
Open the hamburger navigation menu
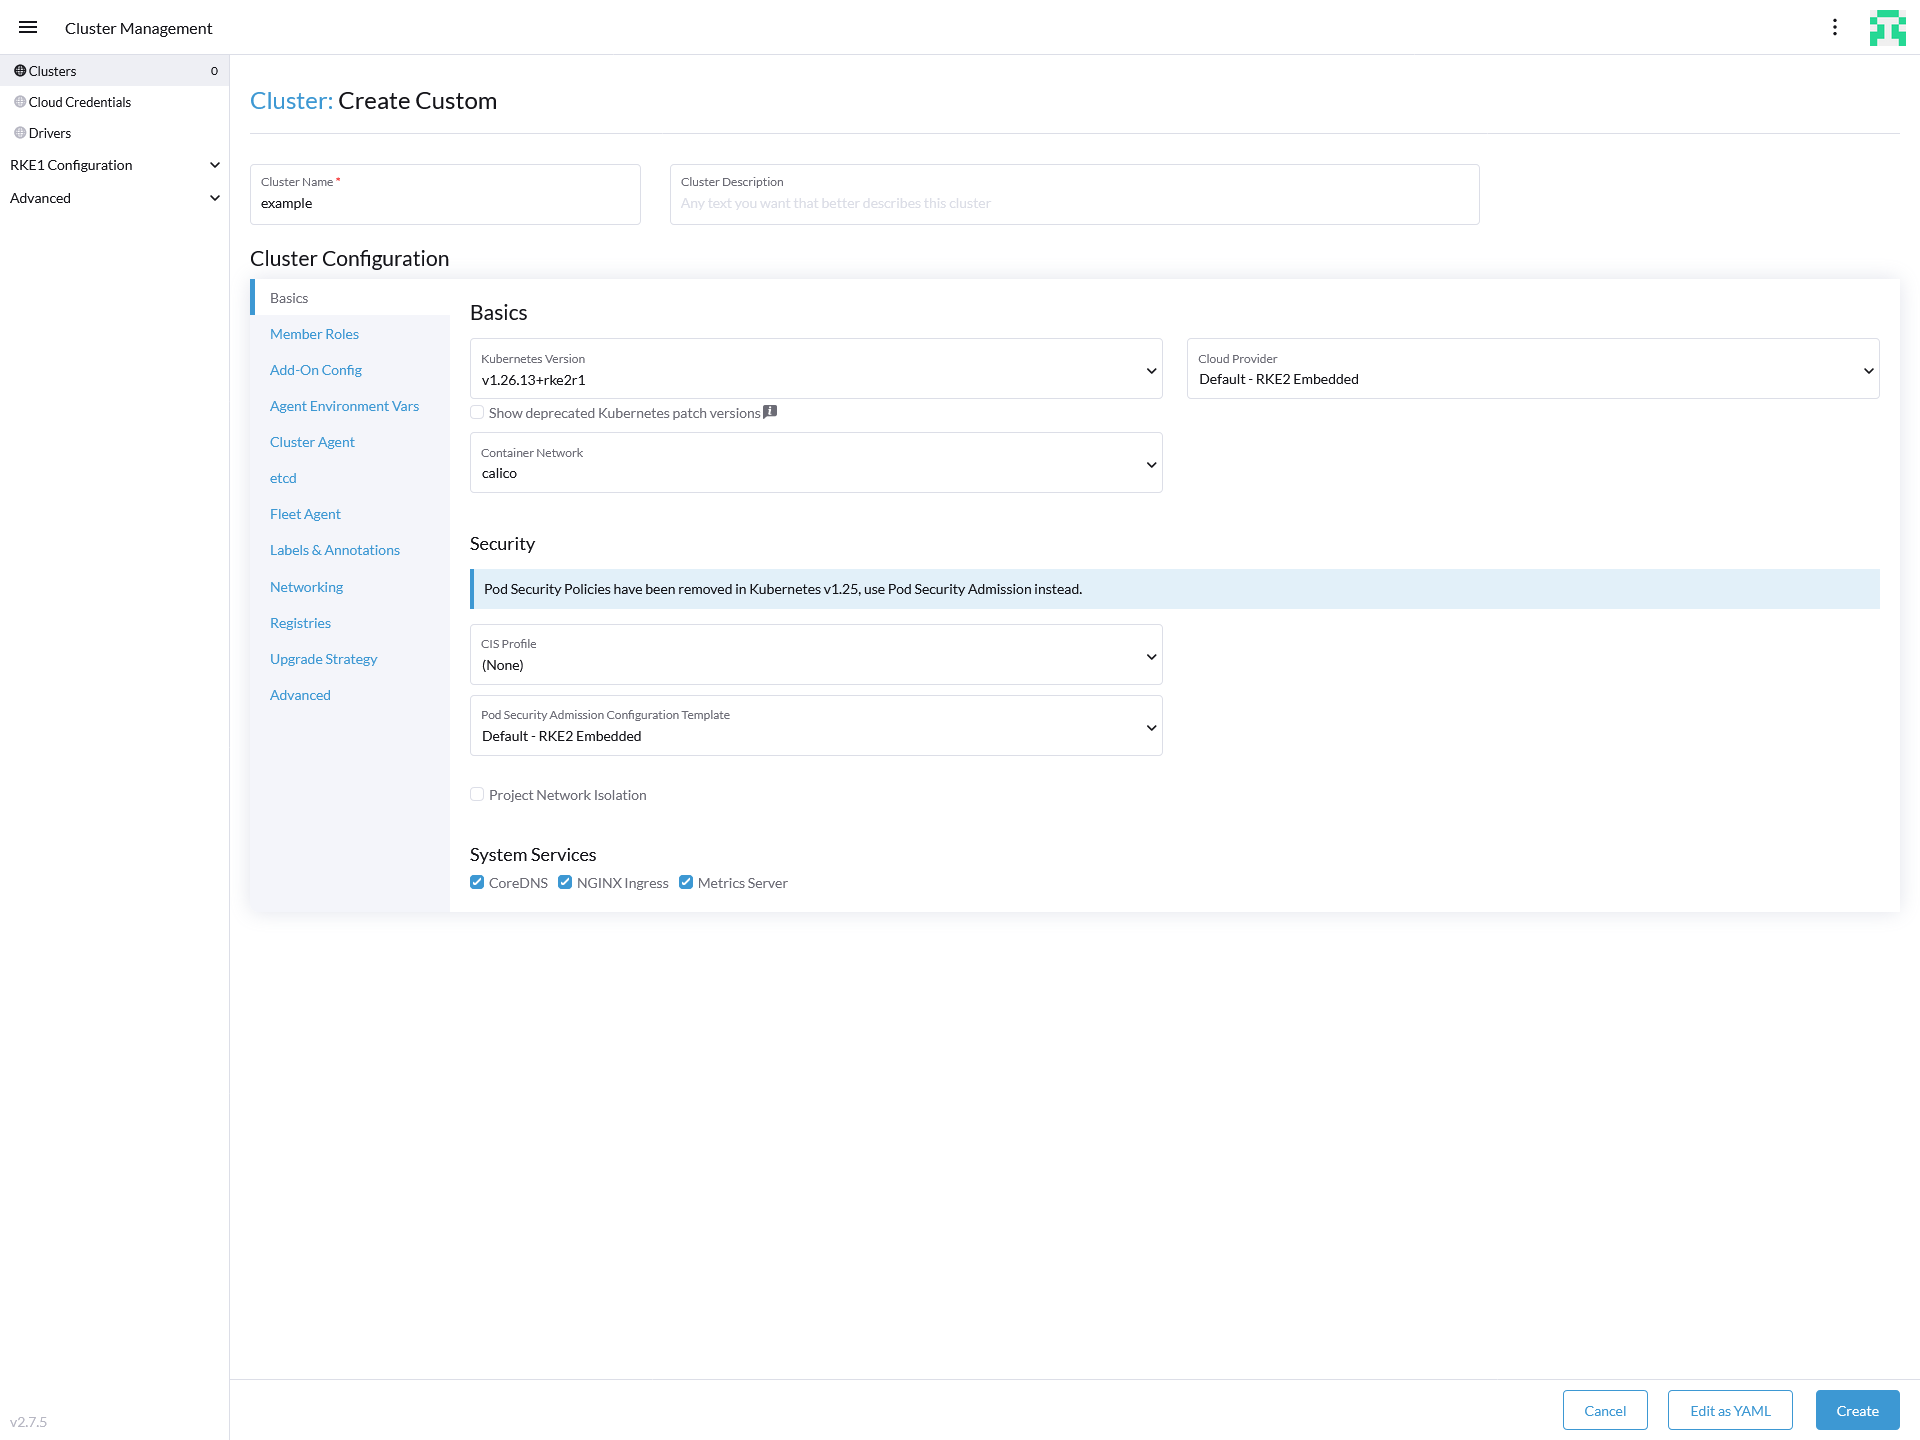(27, 27)
